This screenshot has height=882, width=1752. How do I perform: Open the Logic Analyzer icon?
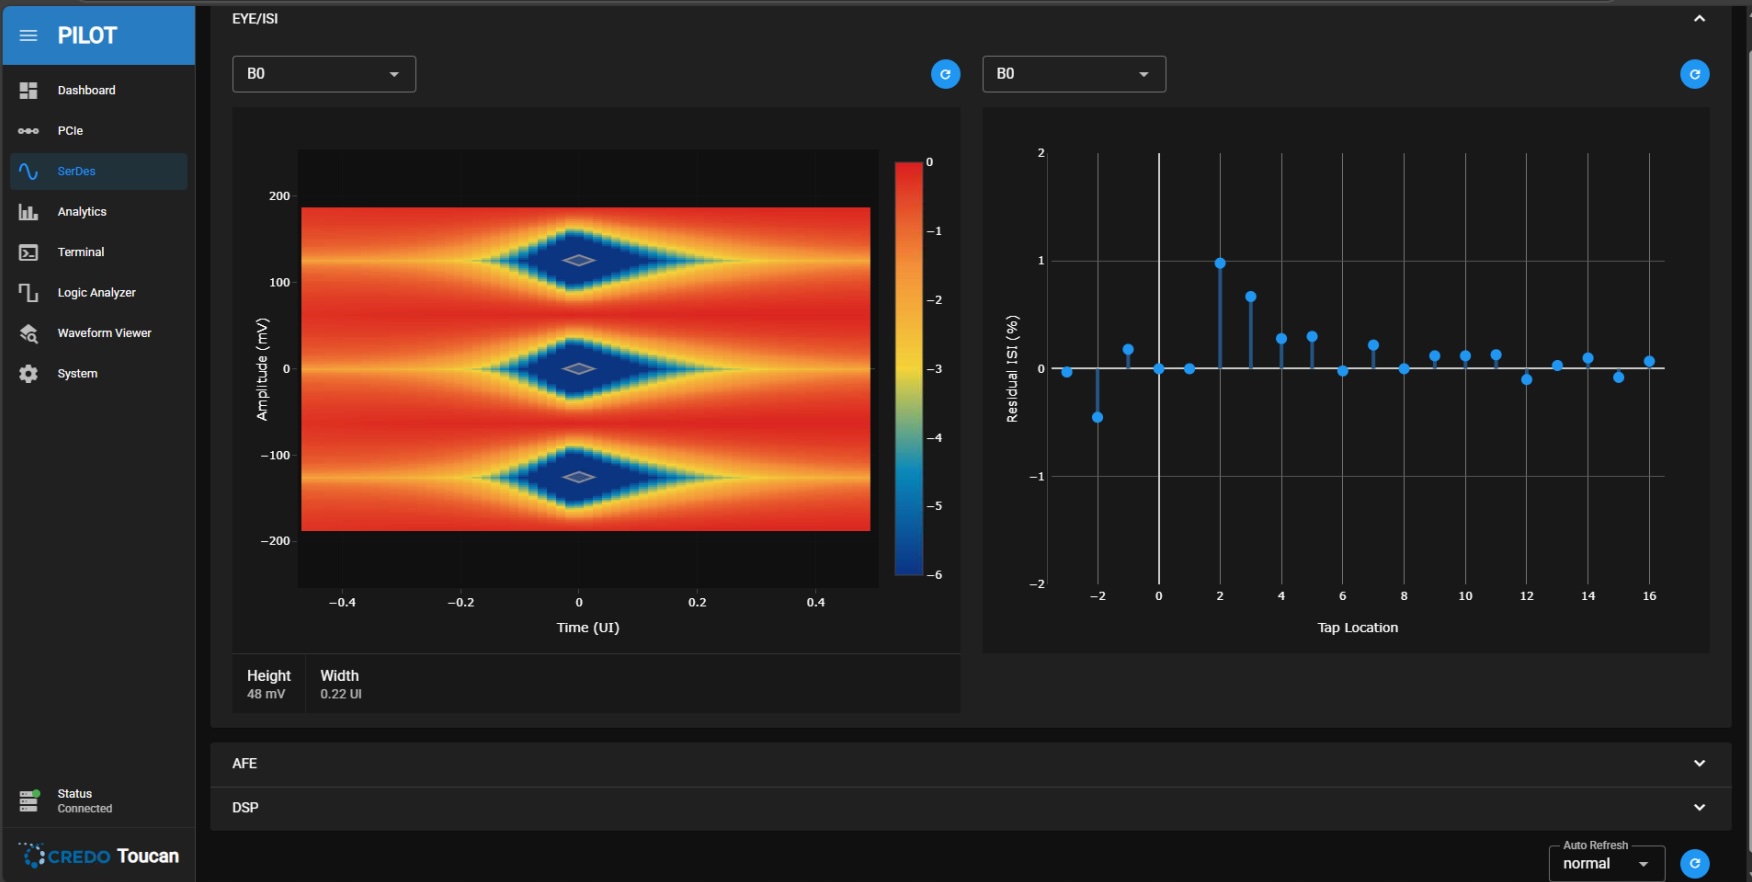point(28,293)
